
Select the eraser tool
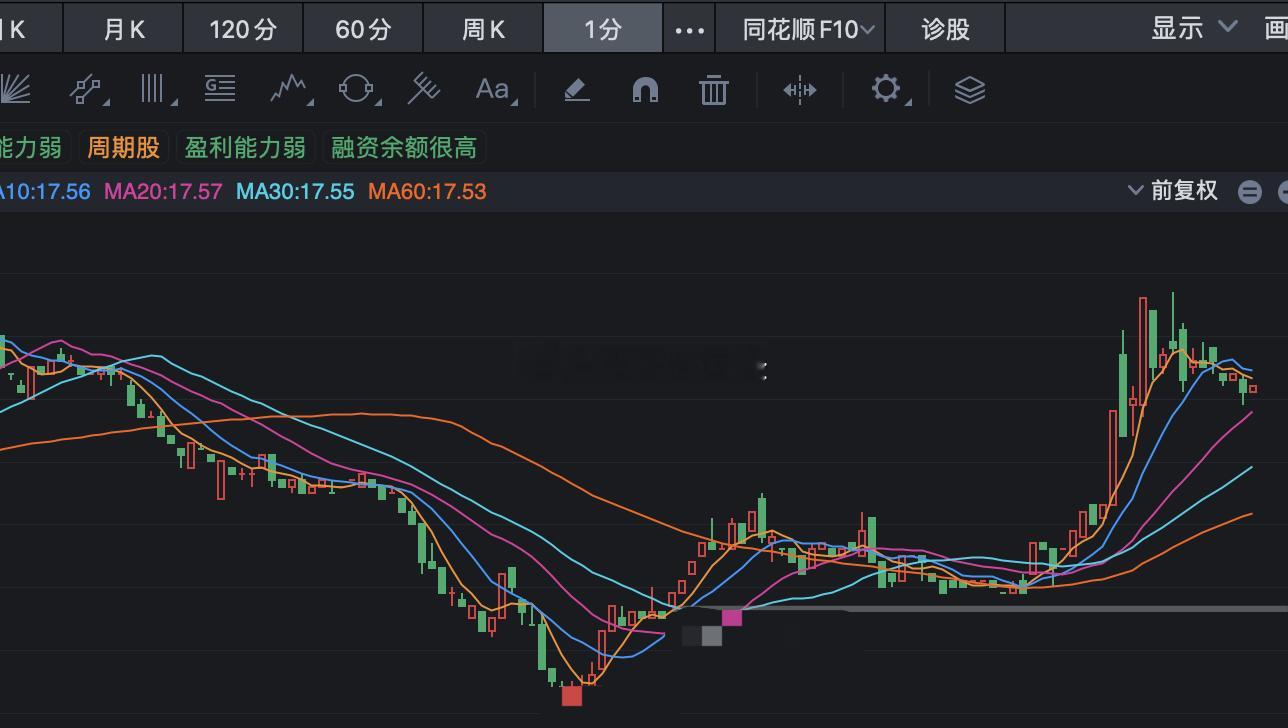pos(576,90)
